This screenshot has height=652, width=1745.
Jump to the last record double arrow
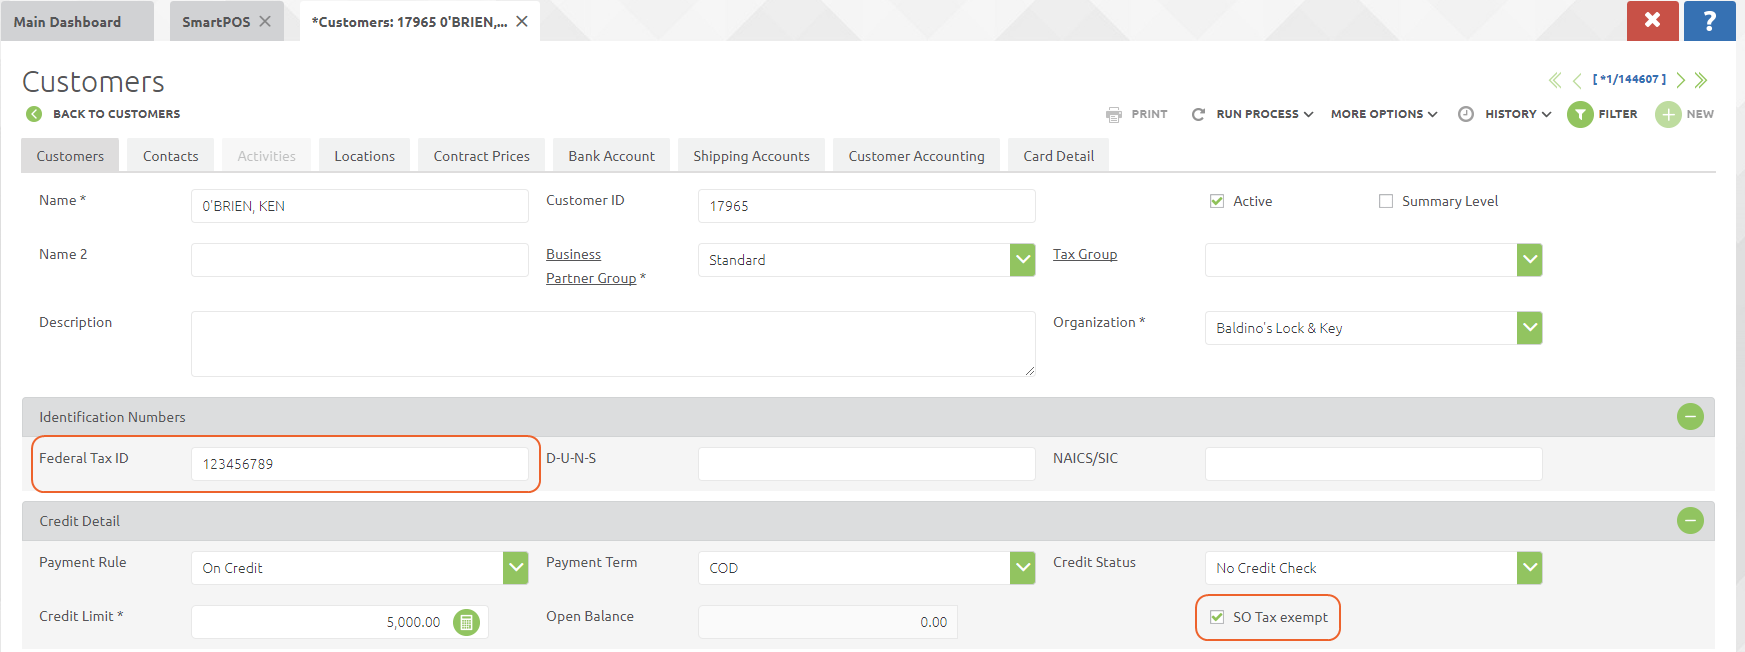pyautogui.click(x=1701, y=80)
